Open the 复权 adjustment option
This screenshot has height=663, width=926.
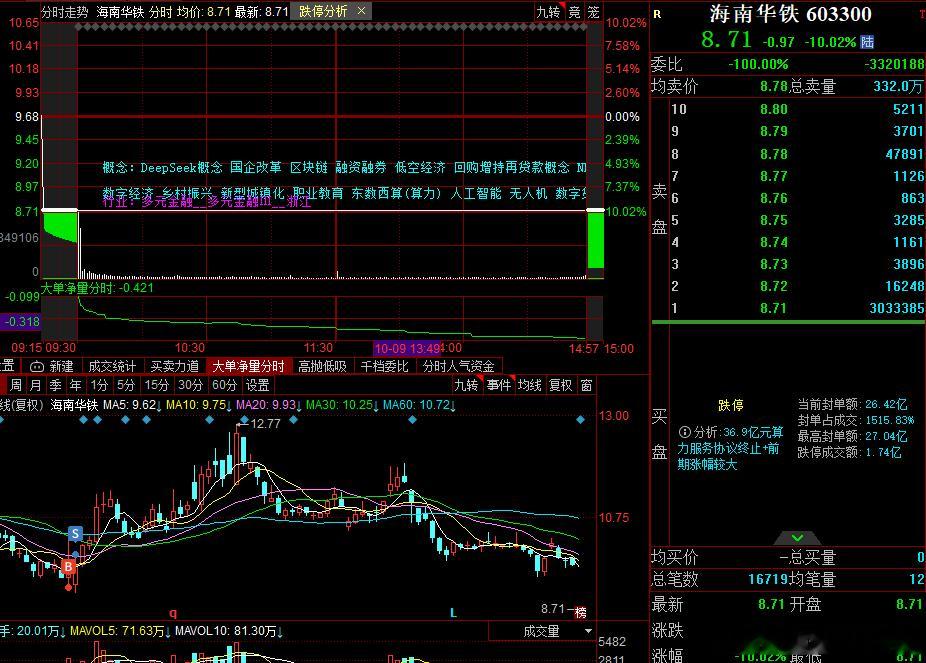(560, 385)
